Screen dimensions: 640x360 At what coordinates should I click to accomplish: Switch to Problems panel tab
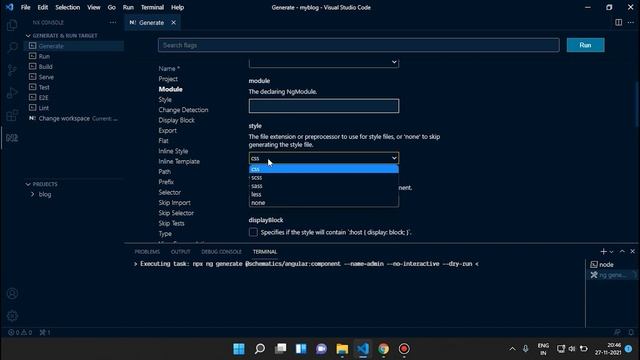pyautogui.click(x=147, y=251)
